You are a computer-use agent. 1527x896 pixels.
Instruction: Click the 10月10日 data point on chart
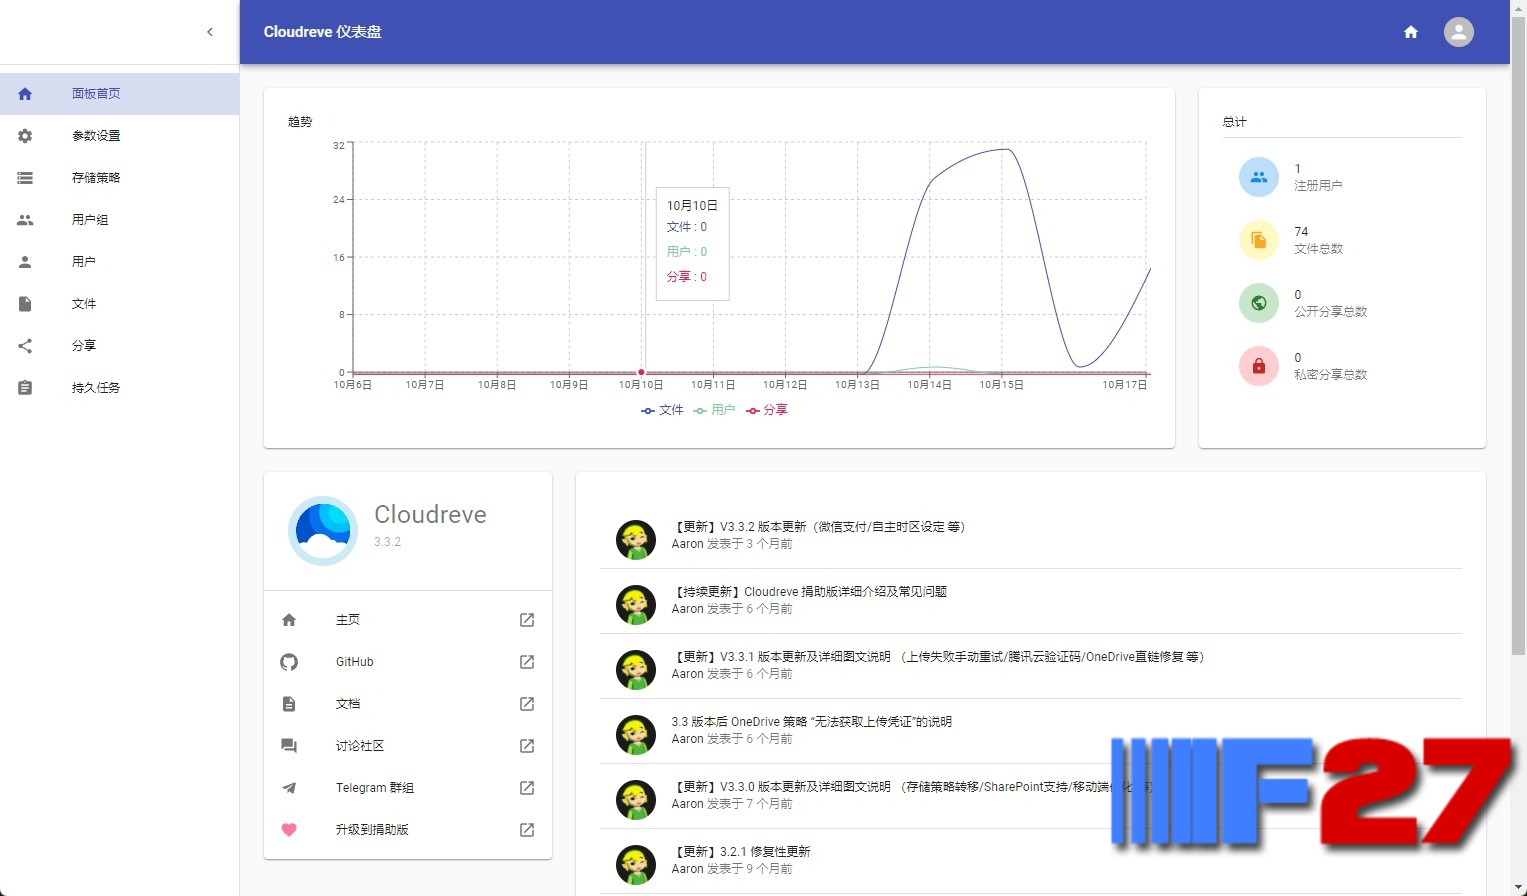tap(641, 372)
